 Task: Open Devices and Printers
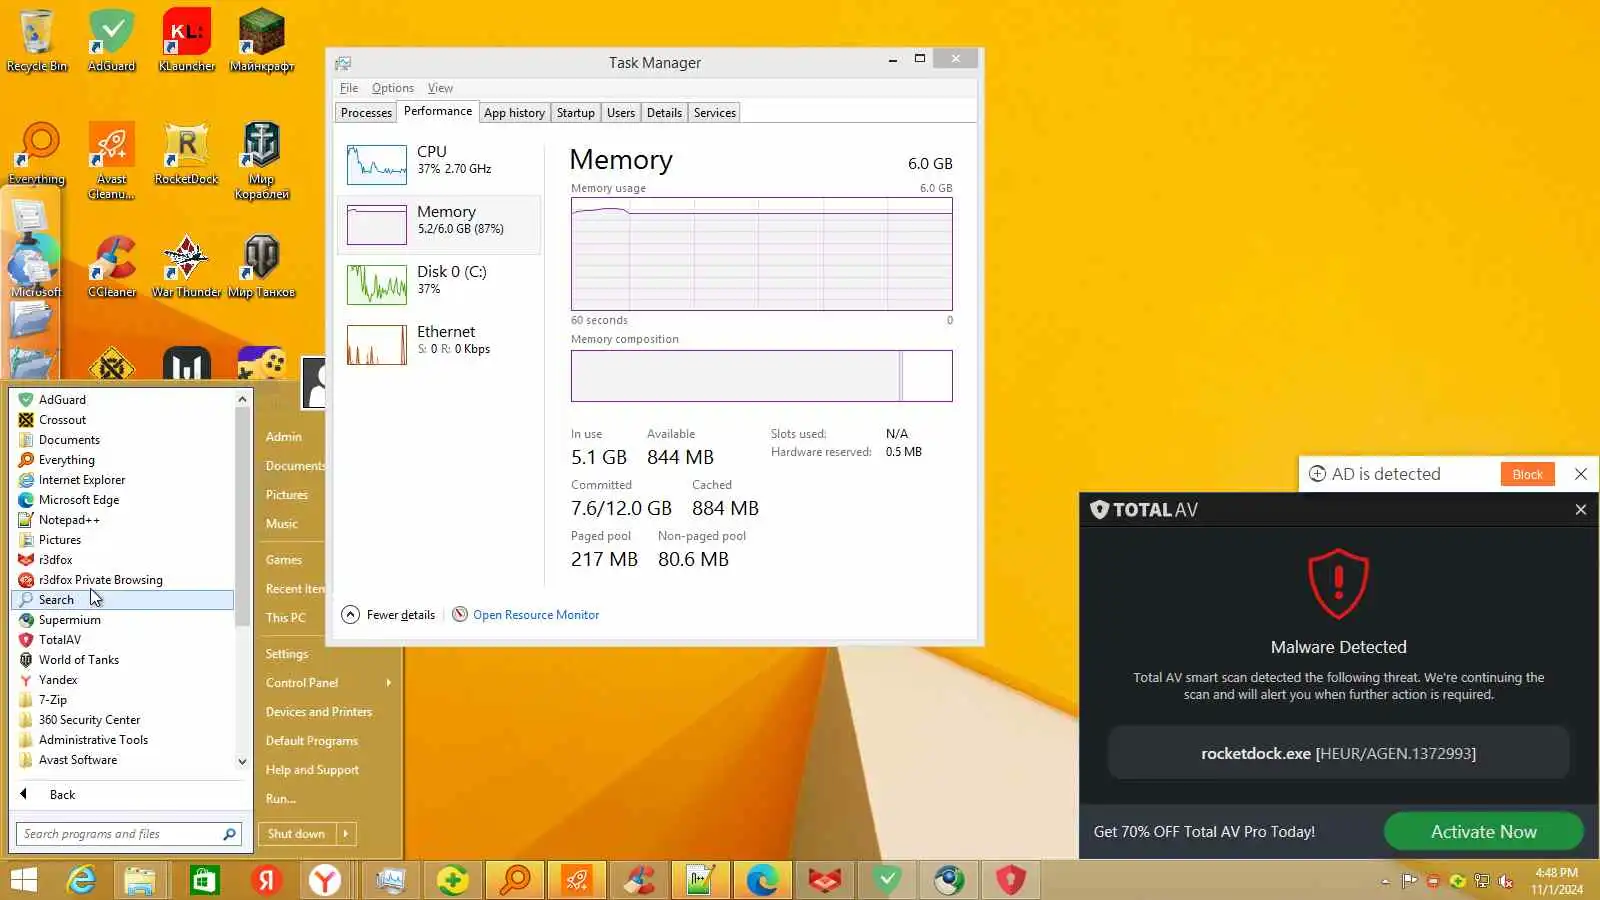tap(319, 712)
